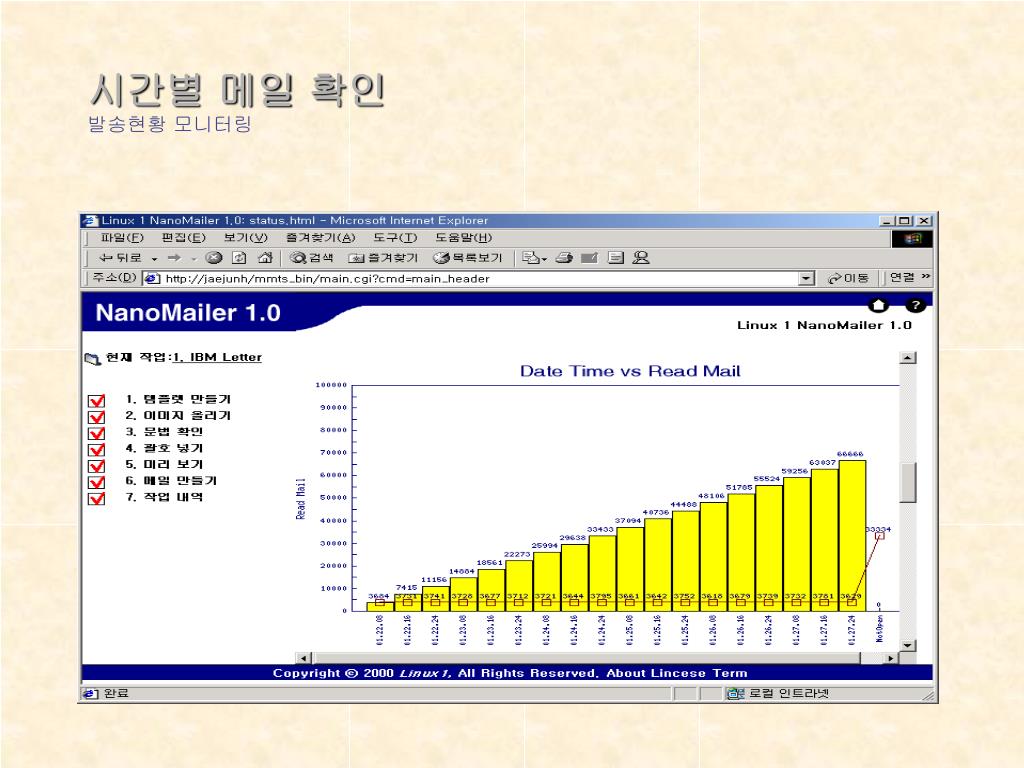The image size is (1024, 768).
Task: Click into the address URL field
Action: (479, 279)
